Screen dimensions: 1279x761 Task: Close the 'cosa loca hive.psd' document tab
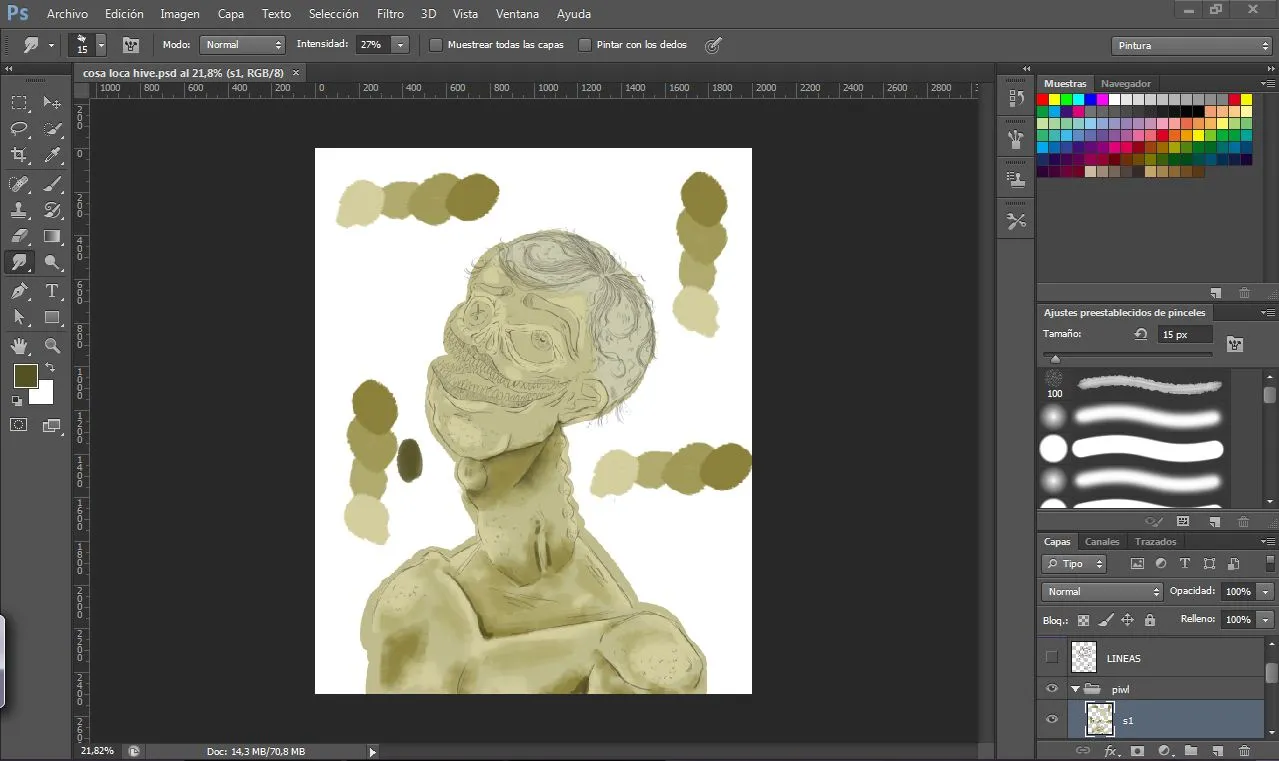296,73
